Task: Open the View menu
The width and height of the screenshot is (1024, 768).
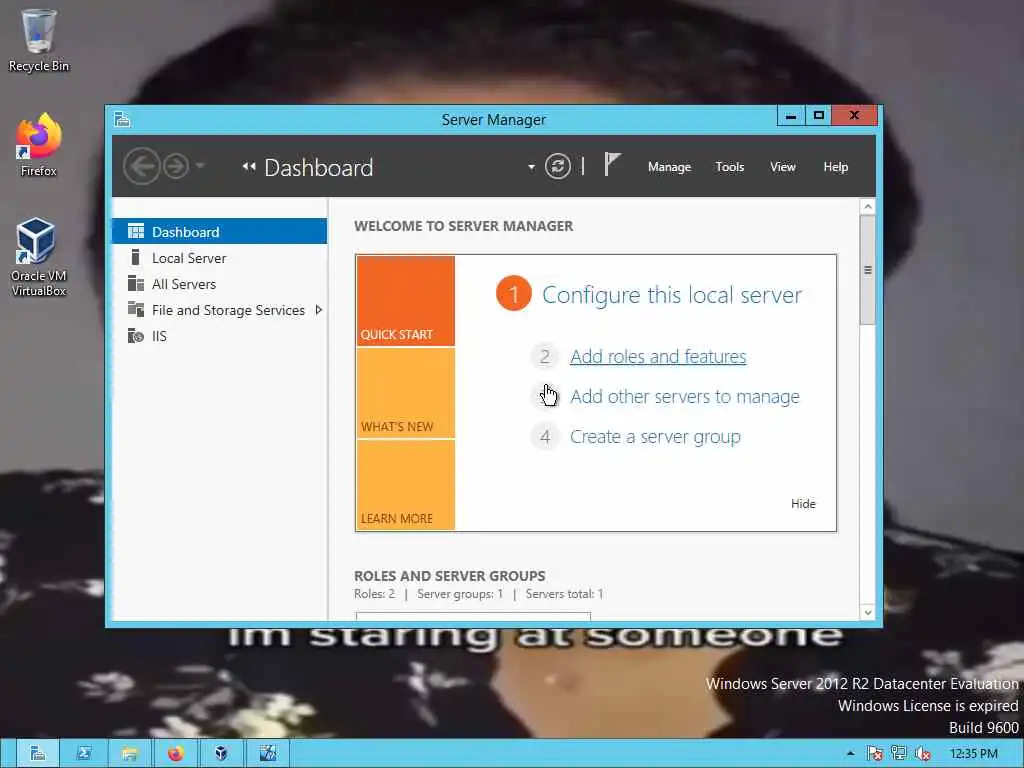Action: click(782, 167)
